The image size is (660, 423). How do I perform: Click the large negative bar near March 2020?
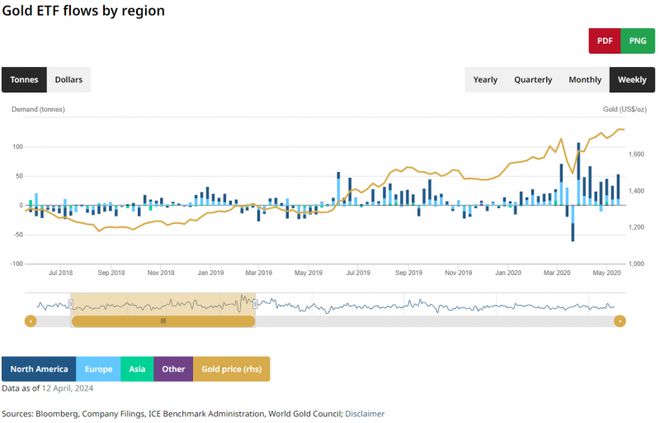click(x=573, y=223)
